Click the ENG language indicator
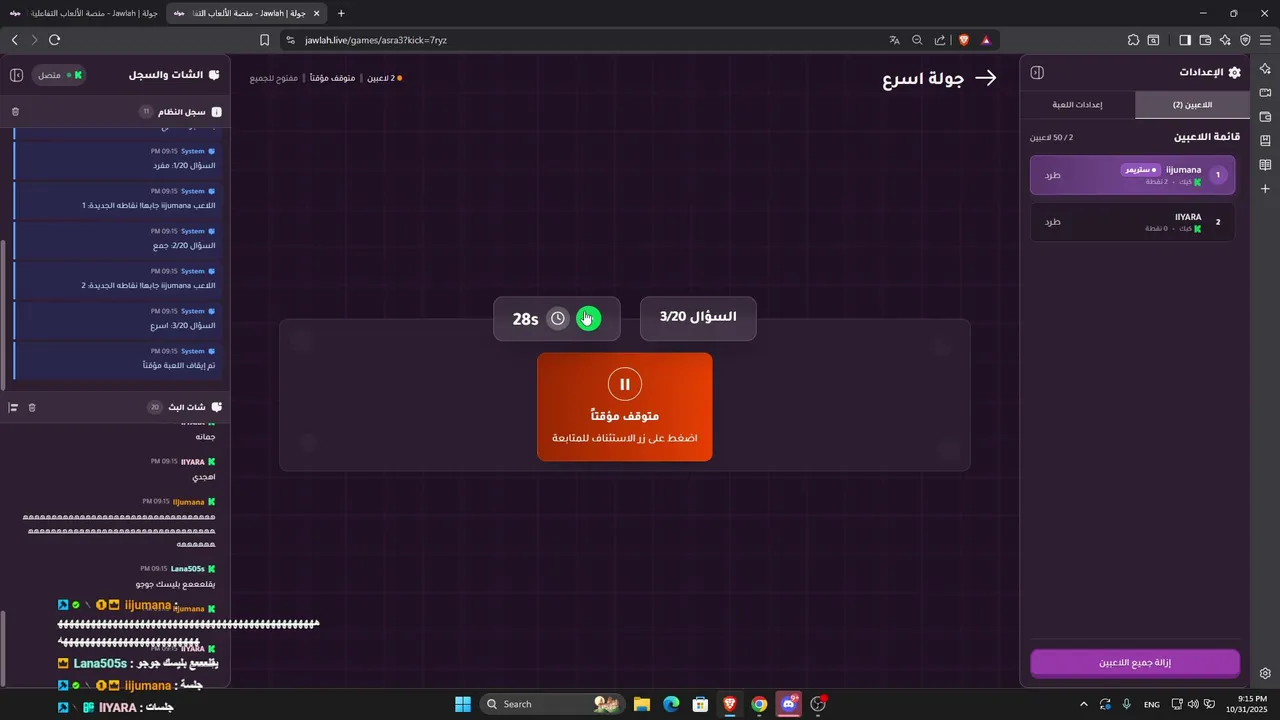1280x720 pixels. (x=1152, y=705)
